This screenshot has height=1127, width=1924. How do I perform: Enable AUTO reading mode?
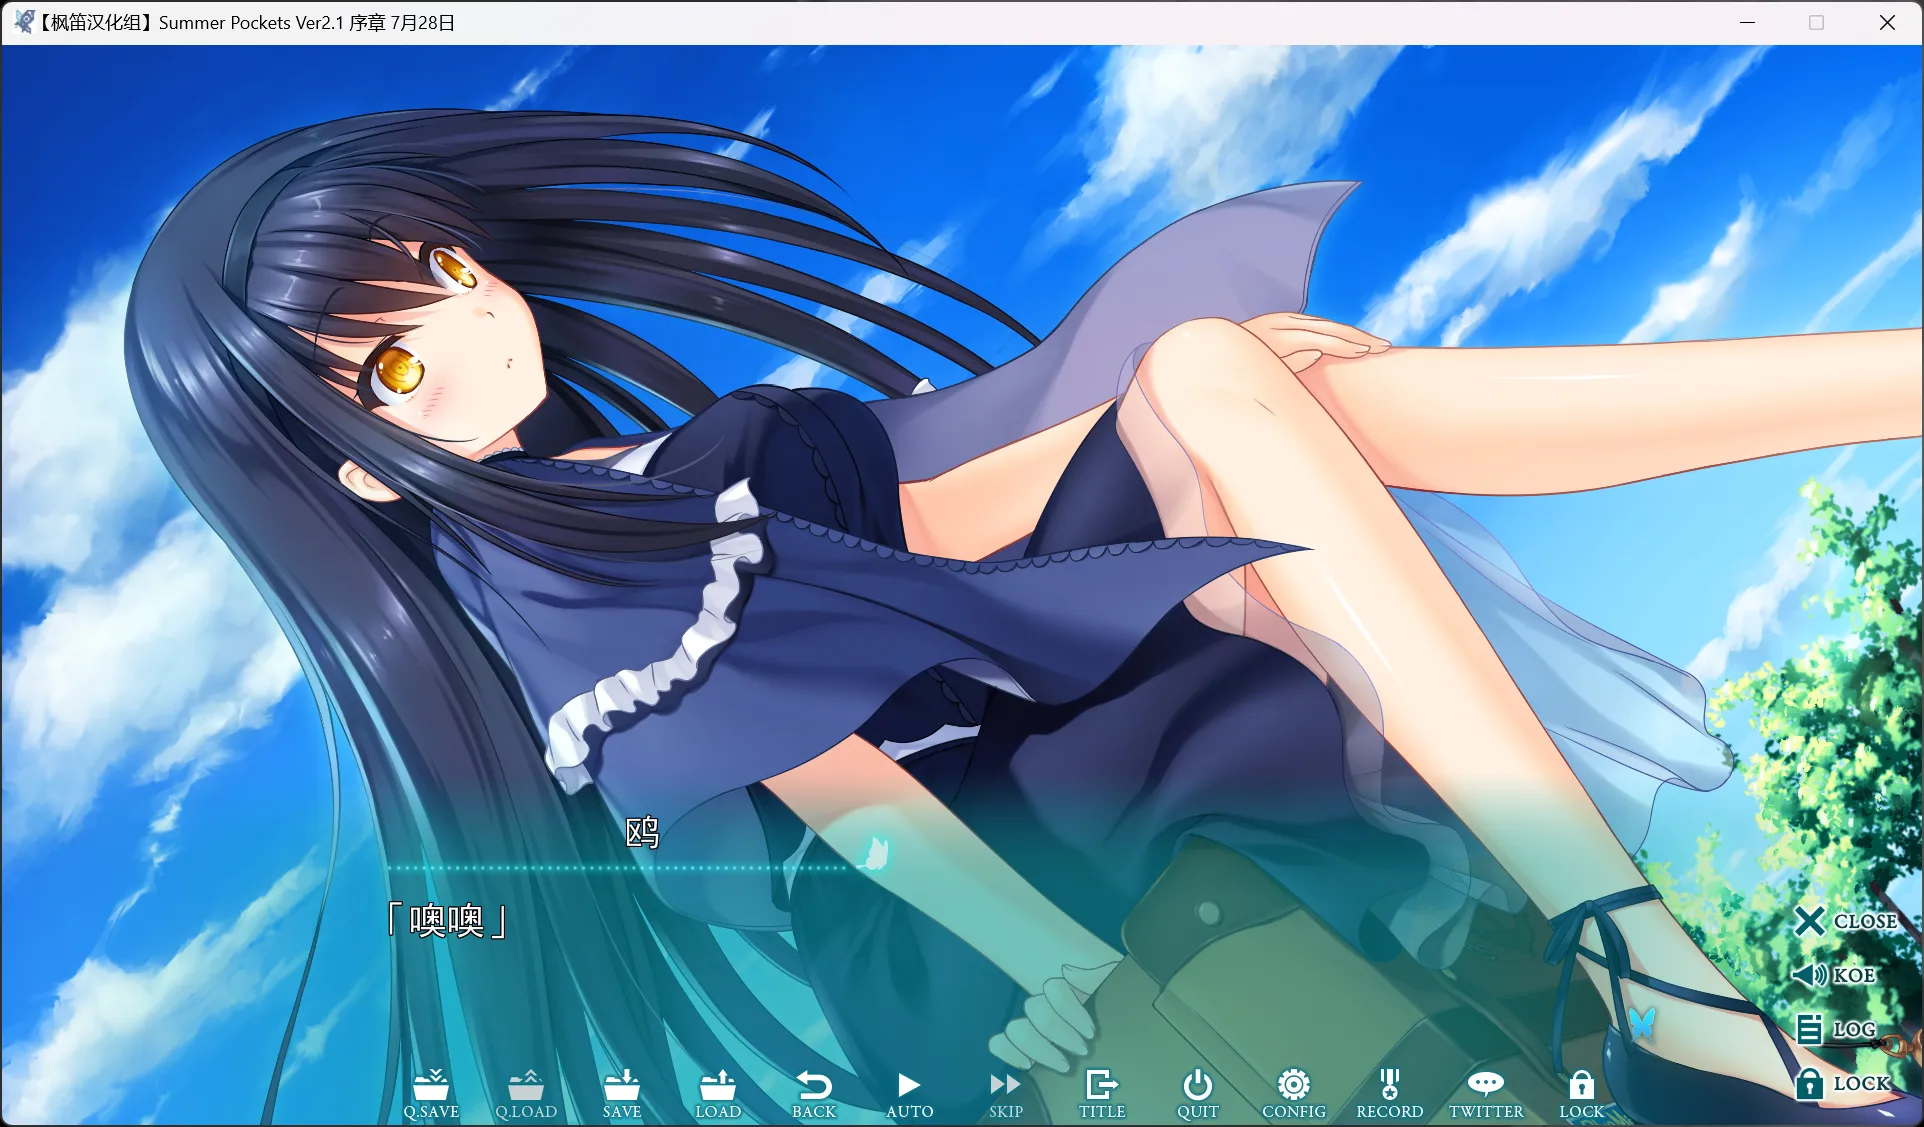(x=909, y=1092)
